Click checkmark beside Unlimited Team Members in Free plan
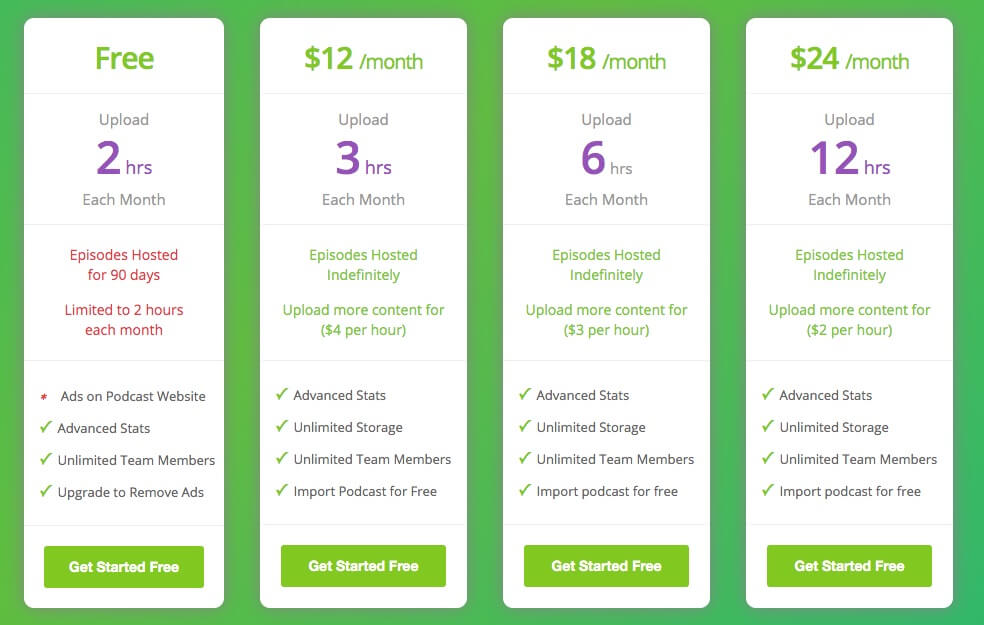 46,459
